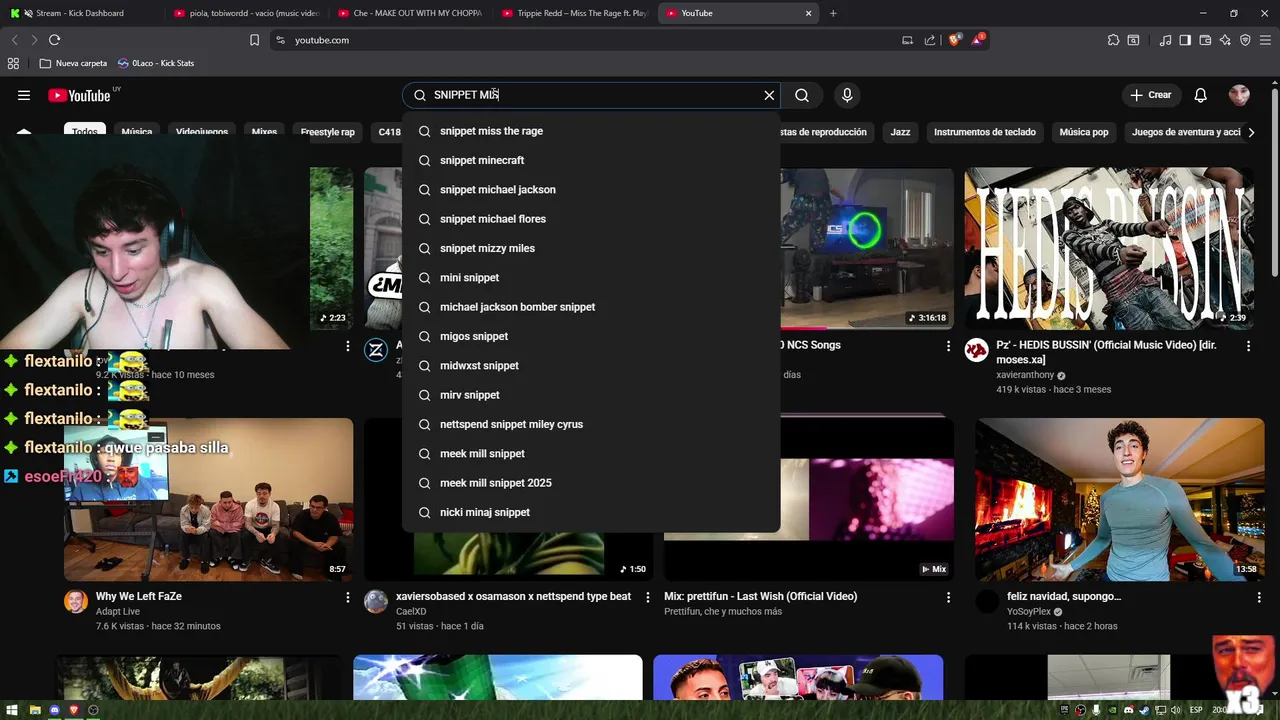Screen dimensions: 1280x720
Task: Open the xavieranthony channel link
Action: pyautogui.click(x=1025, y=375)
